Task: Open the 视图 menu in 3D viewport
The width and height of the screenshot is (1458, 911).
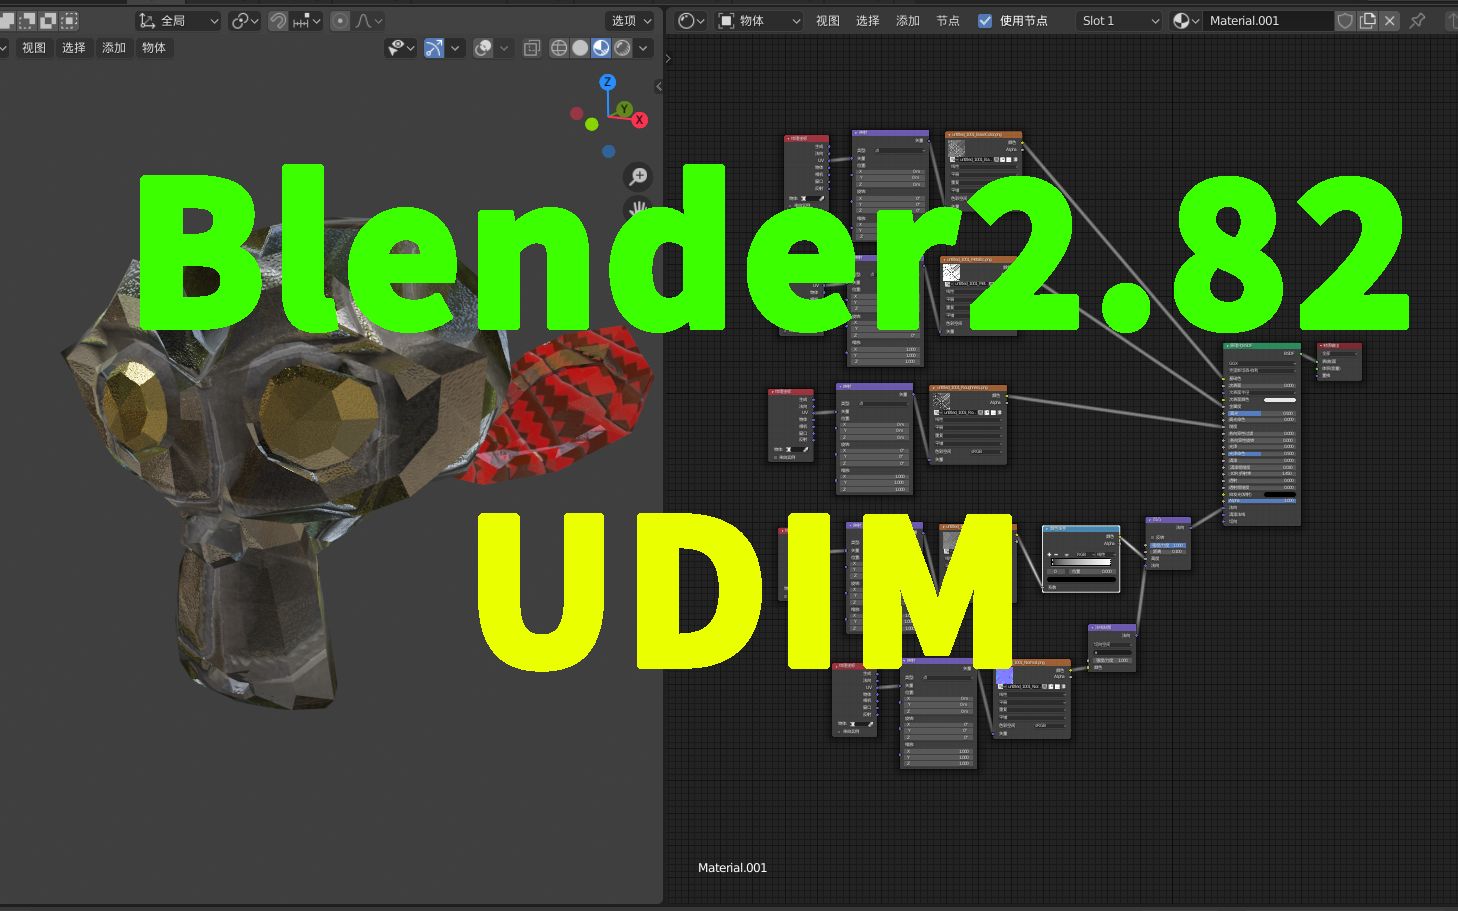Action: click(34, 47)
